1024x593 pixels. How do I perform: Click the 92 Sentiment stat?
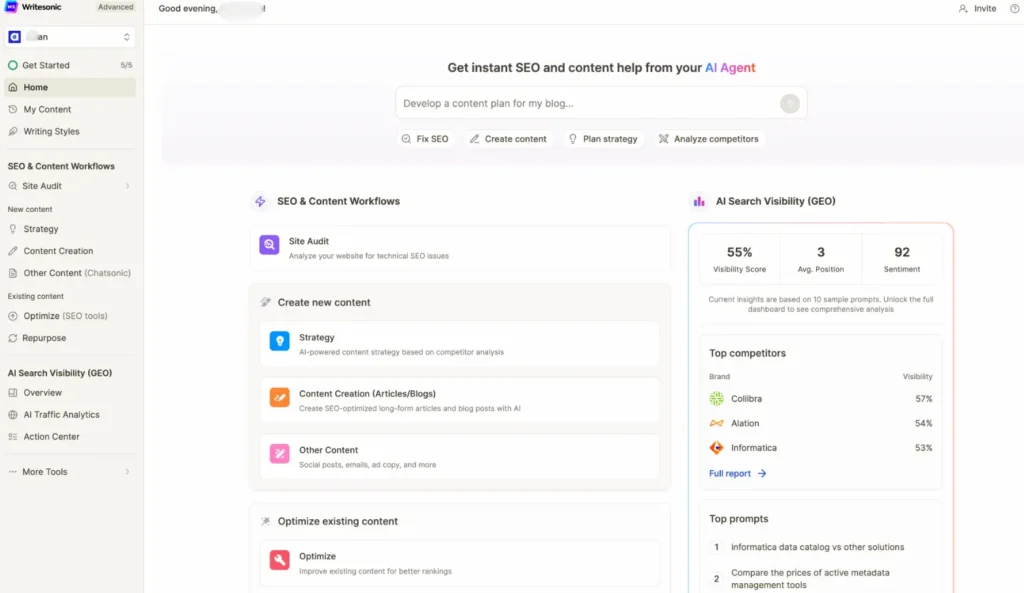coord(902,259)
